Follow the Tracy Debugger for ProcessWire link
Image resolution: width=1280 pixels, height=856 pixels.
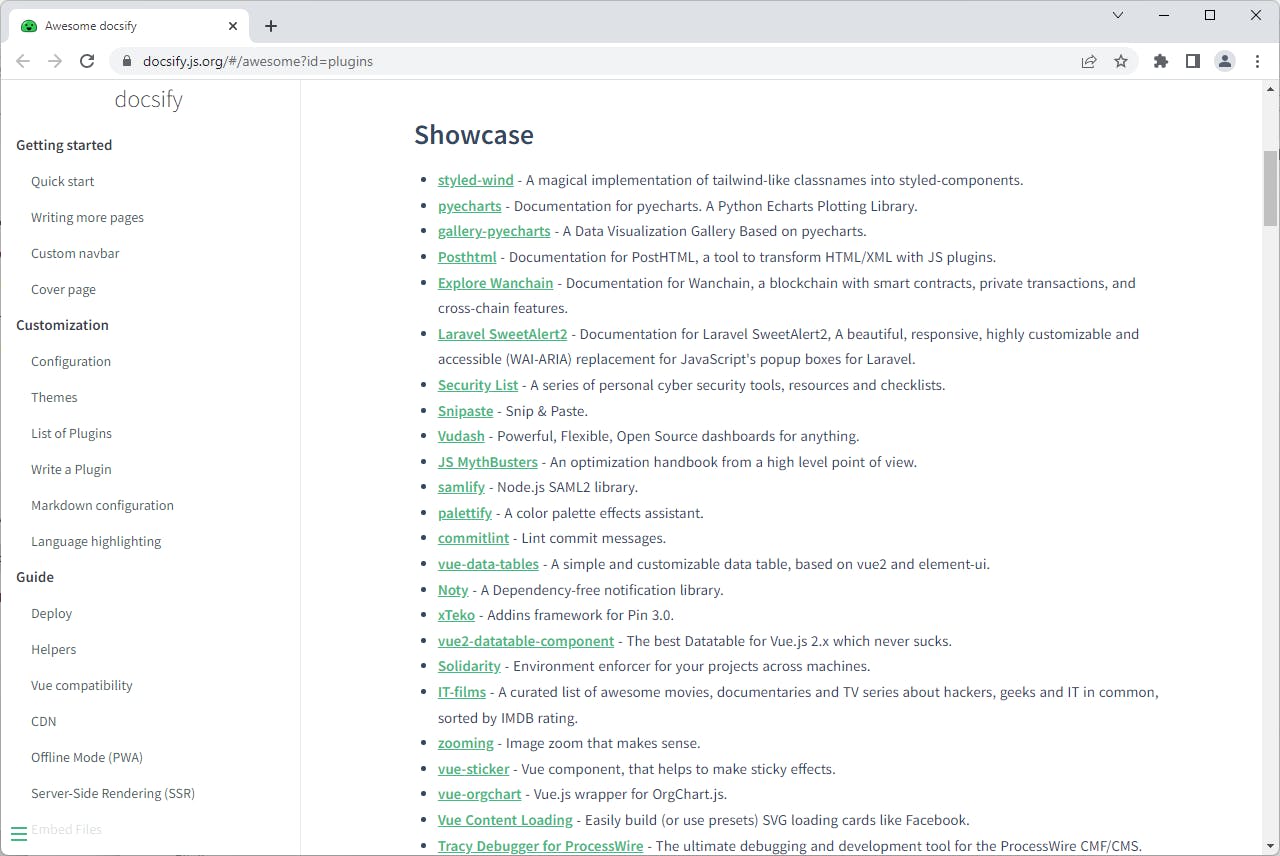pyautogui.click(x=541, y=846)
